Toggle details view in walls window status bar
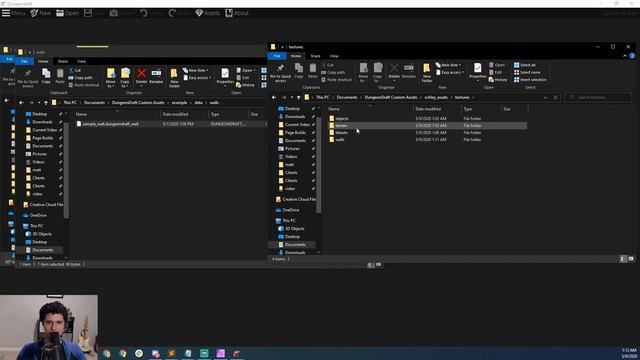This screenshot has height=360, width=640. coord(371,265)
